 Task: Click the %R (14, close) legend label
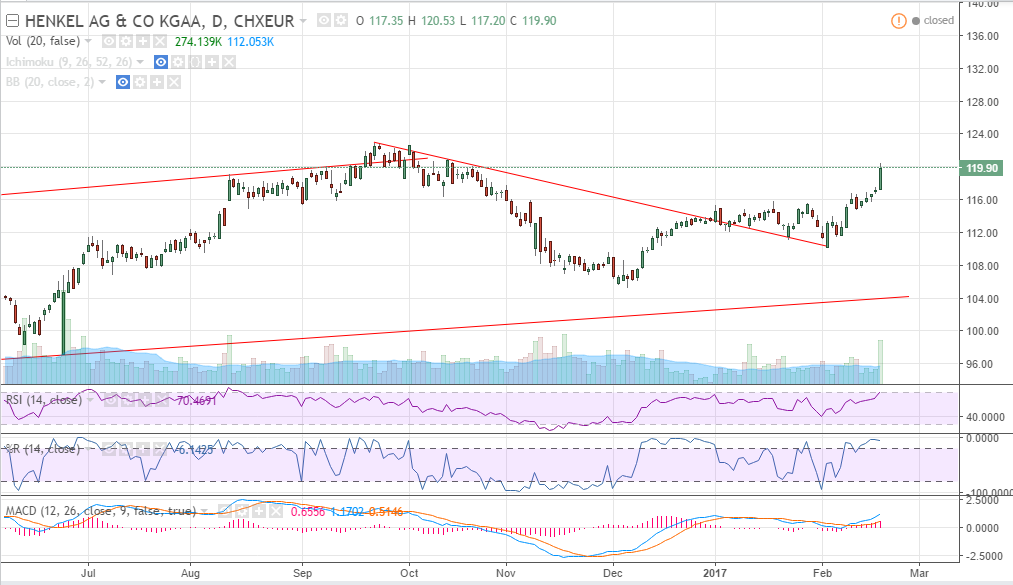[x=43, y=449]
